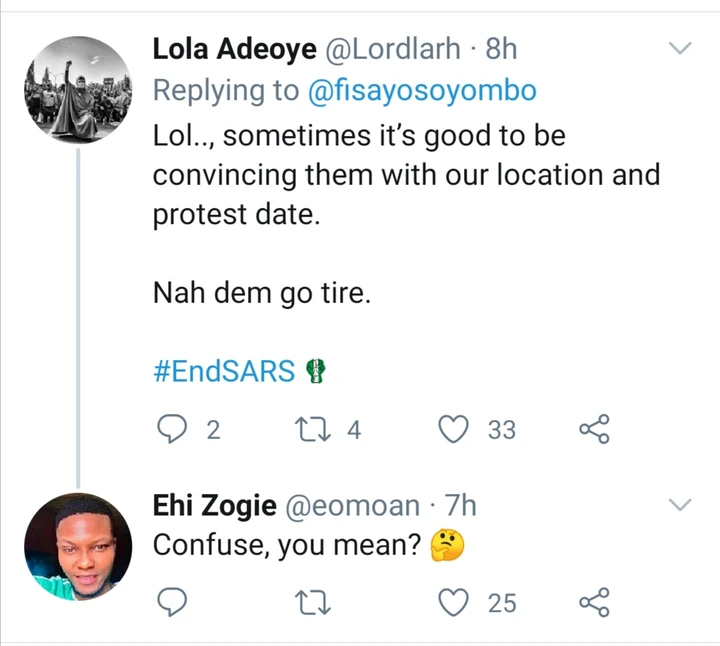Retweet Ehi Zogie's tweet

tap(312, 603)
